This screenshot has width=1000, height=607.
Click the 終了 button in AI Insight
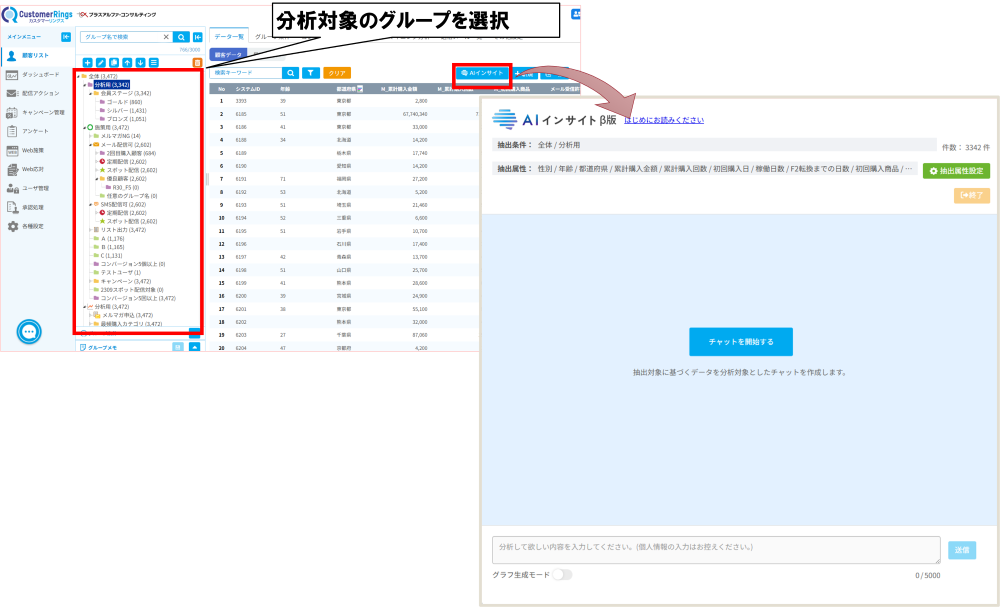point(972,195)
